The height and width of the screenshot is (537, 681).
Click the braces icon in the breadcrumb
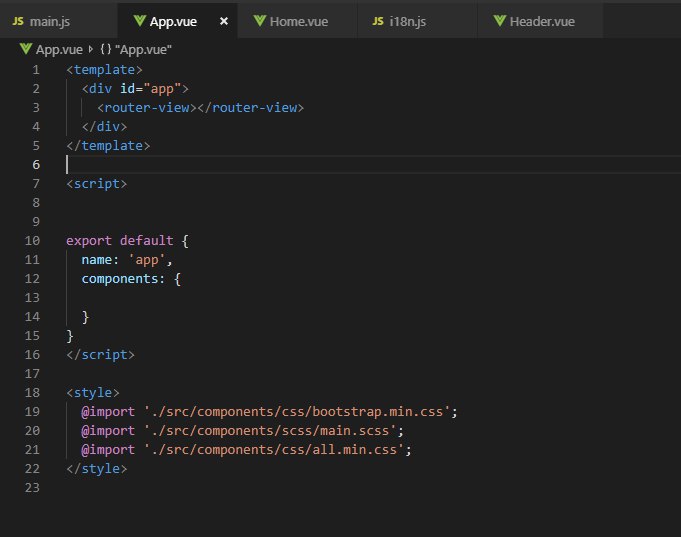click(106, 49)
